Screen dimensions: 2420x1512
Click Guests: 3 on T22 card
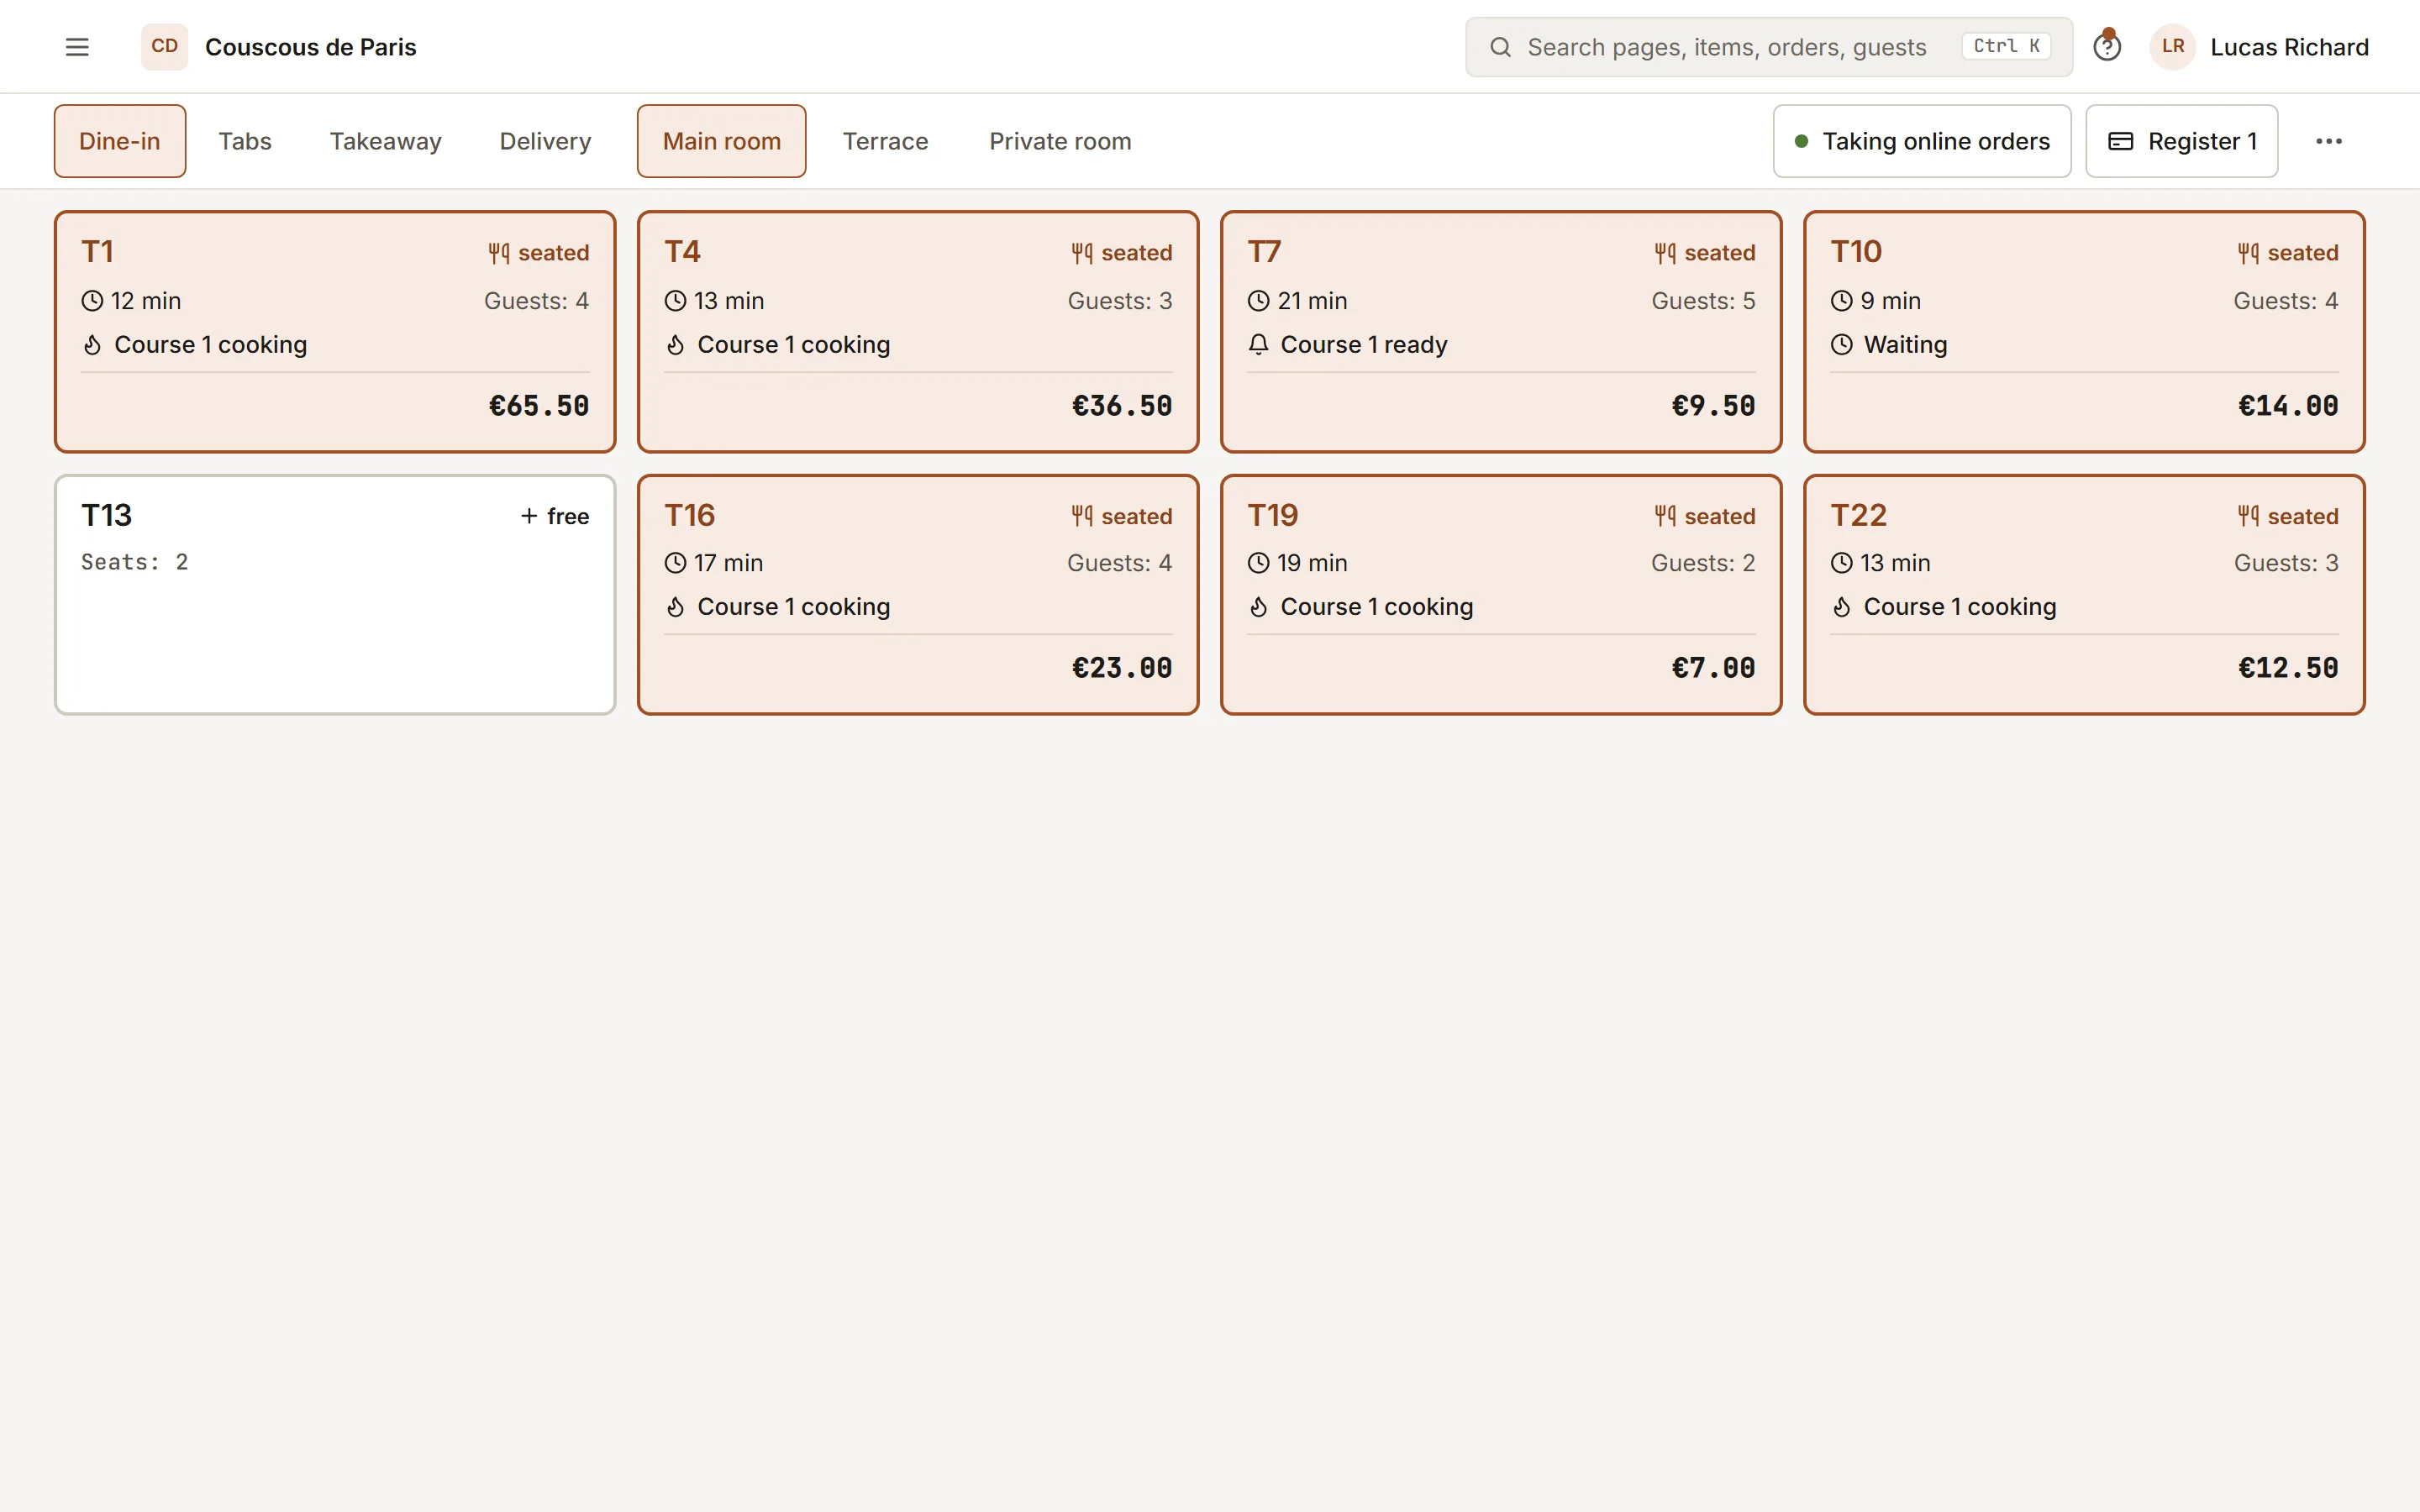pyautogui.click(x=2286, y=563)
